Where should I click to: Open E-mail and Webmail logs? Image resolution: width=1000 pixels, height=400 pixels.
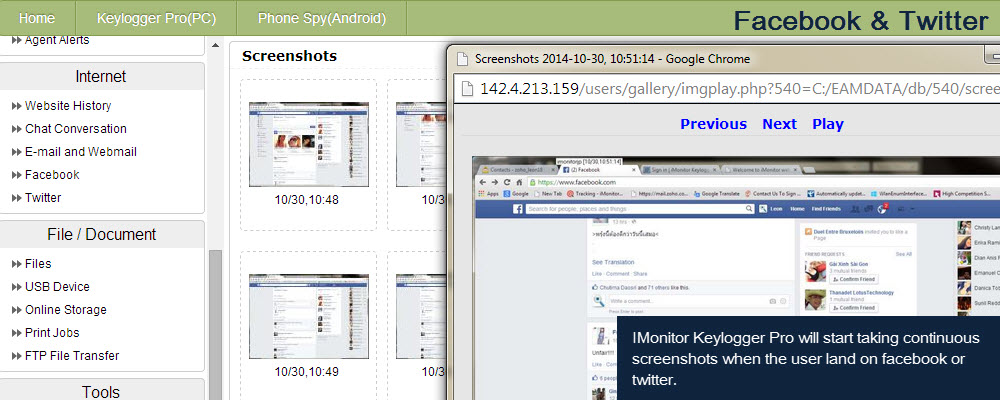(80, 152)
